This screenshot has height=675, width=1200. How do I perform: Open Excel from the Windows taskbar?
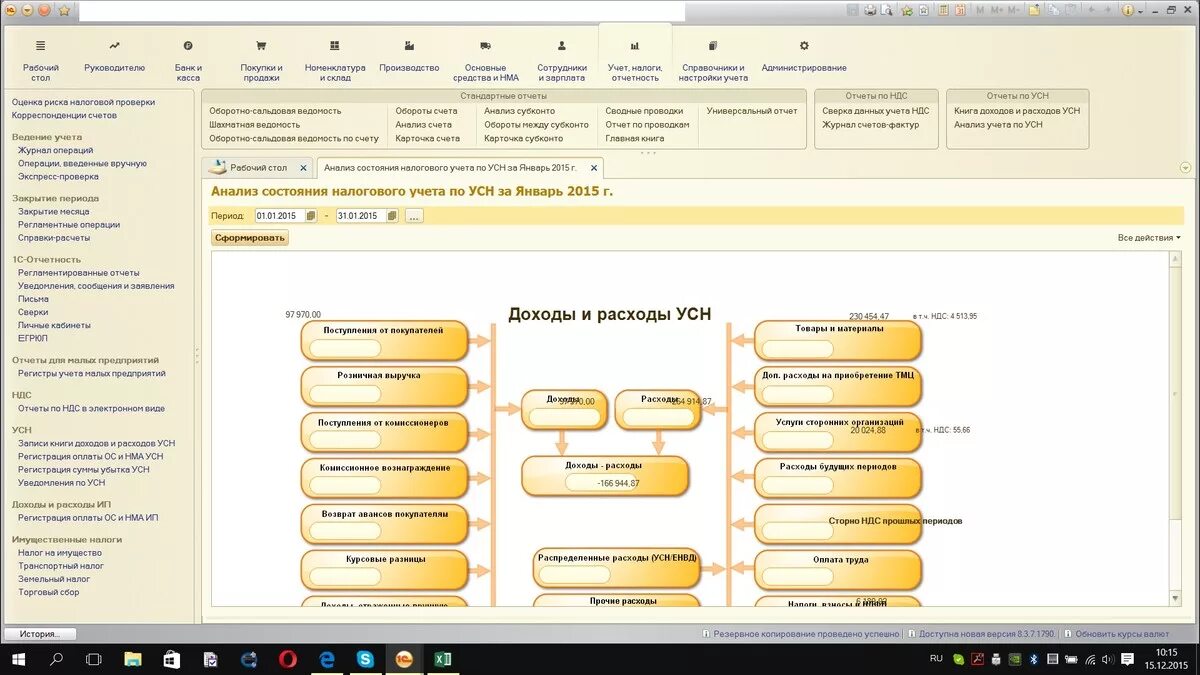442,659
